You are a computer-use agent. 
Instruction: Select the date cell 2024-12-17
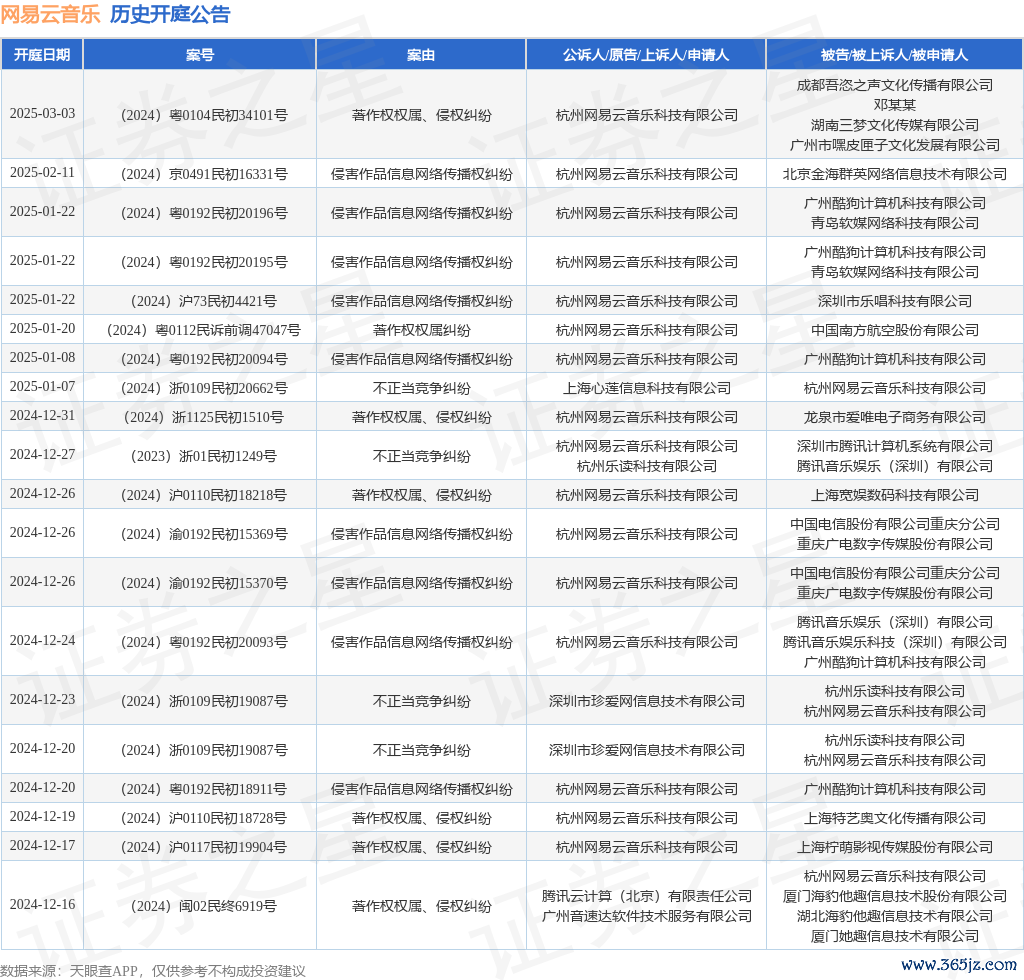pos(42,846)
